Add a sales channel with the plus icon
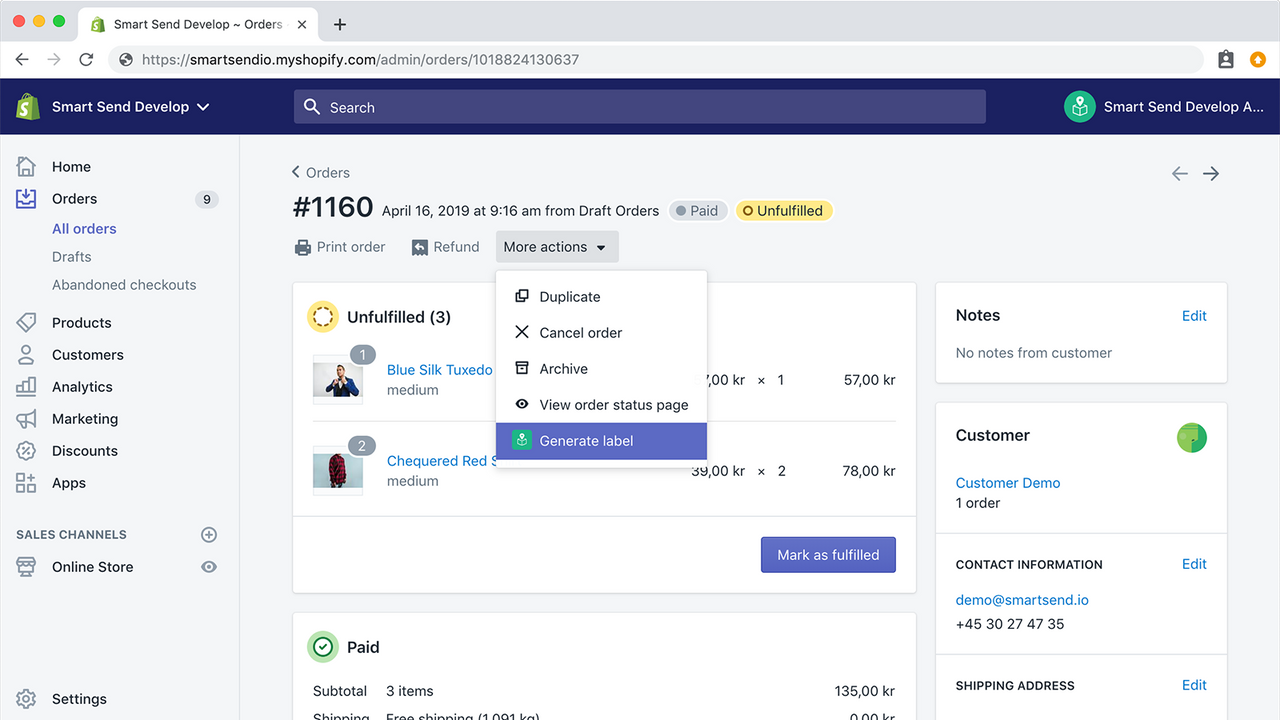This screenshot has height=720, width=1280. (x=209, y=534)
